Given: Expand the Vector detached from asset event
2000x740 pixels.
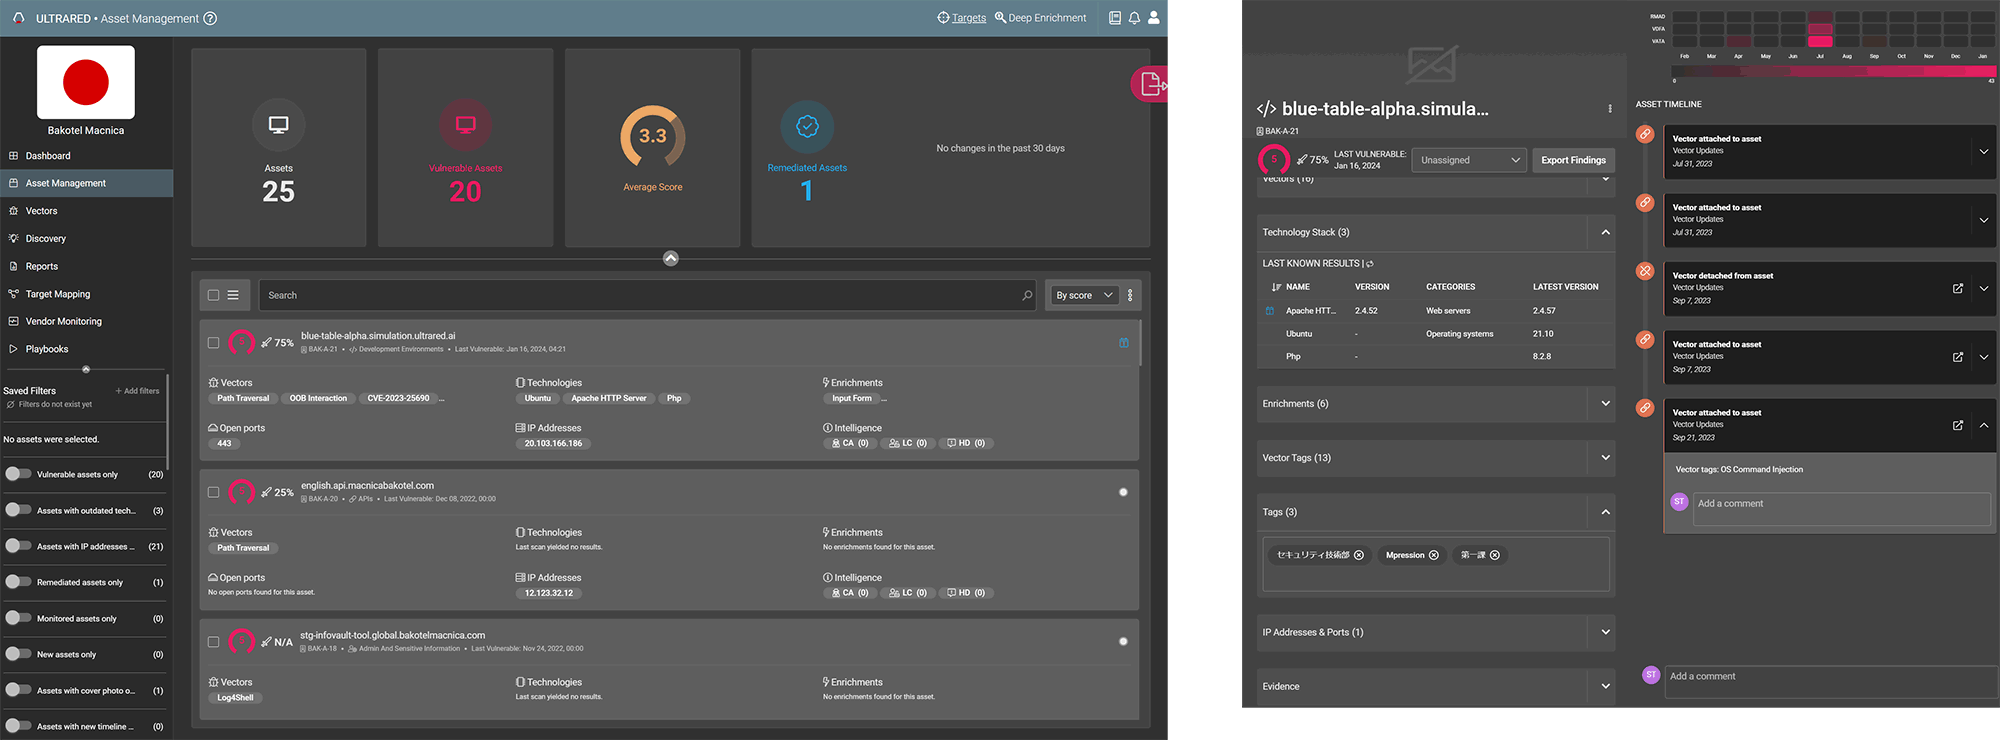Looking at the screenshot, I should (x=1984, y=288).
